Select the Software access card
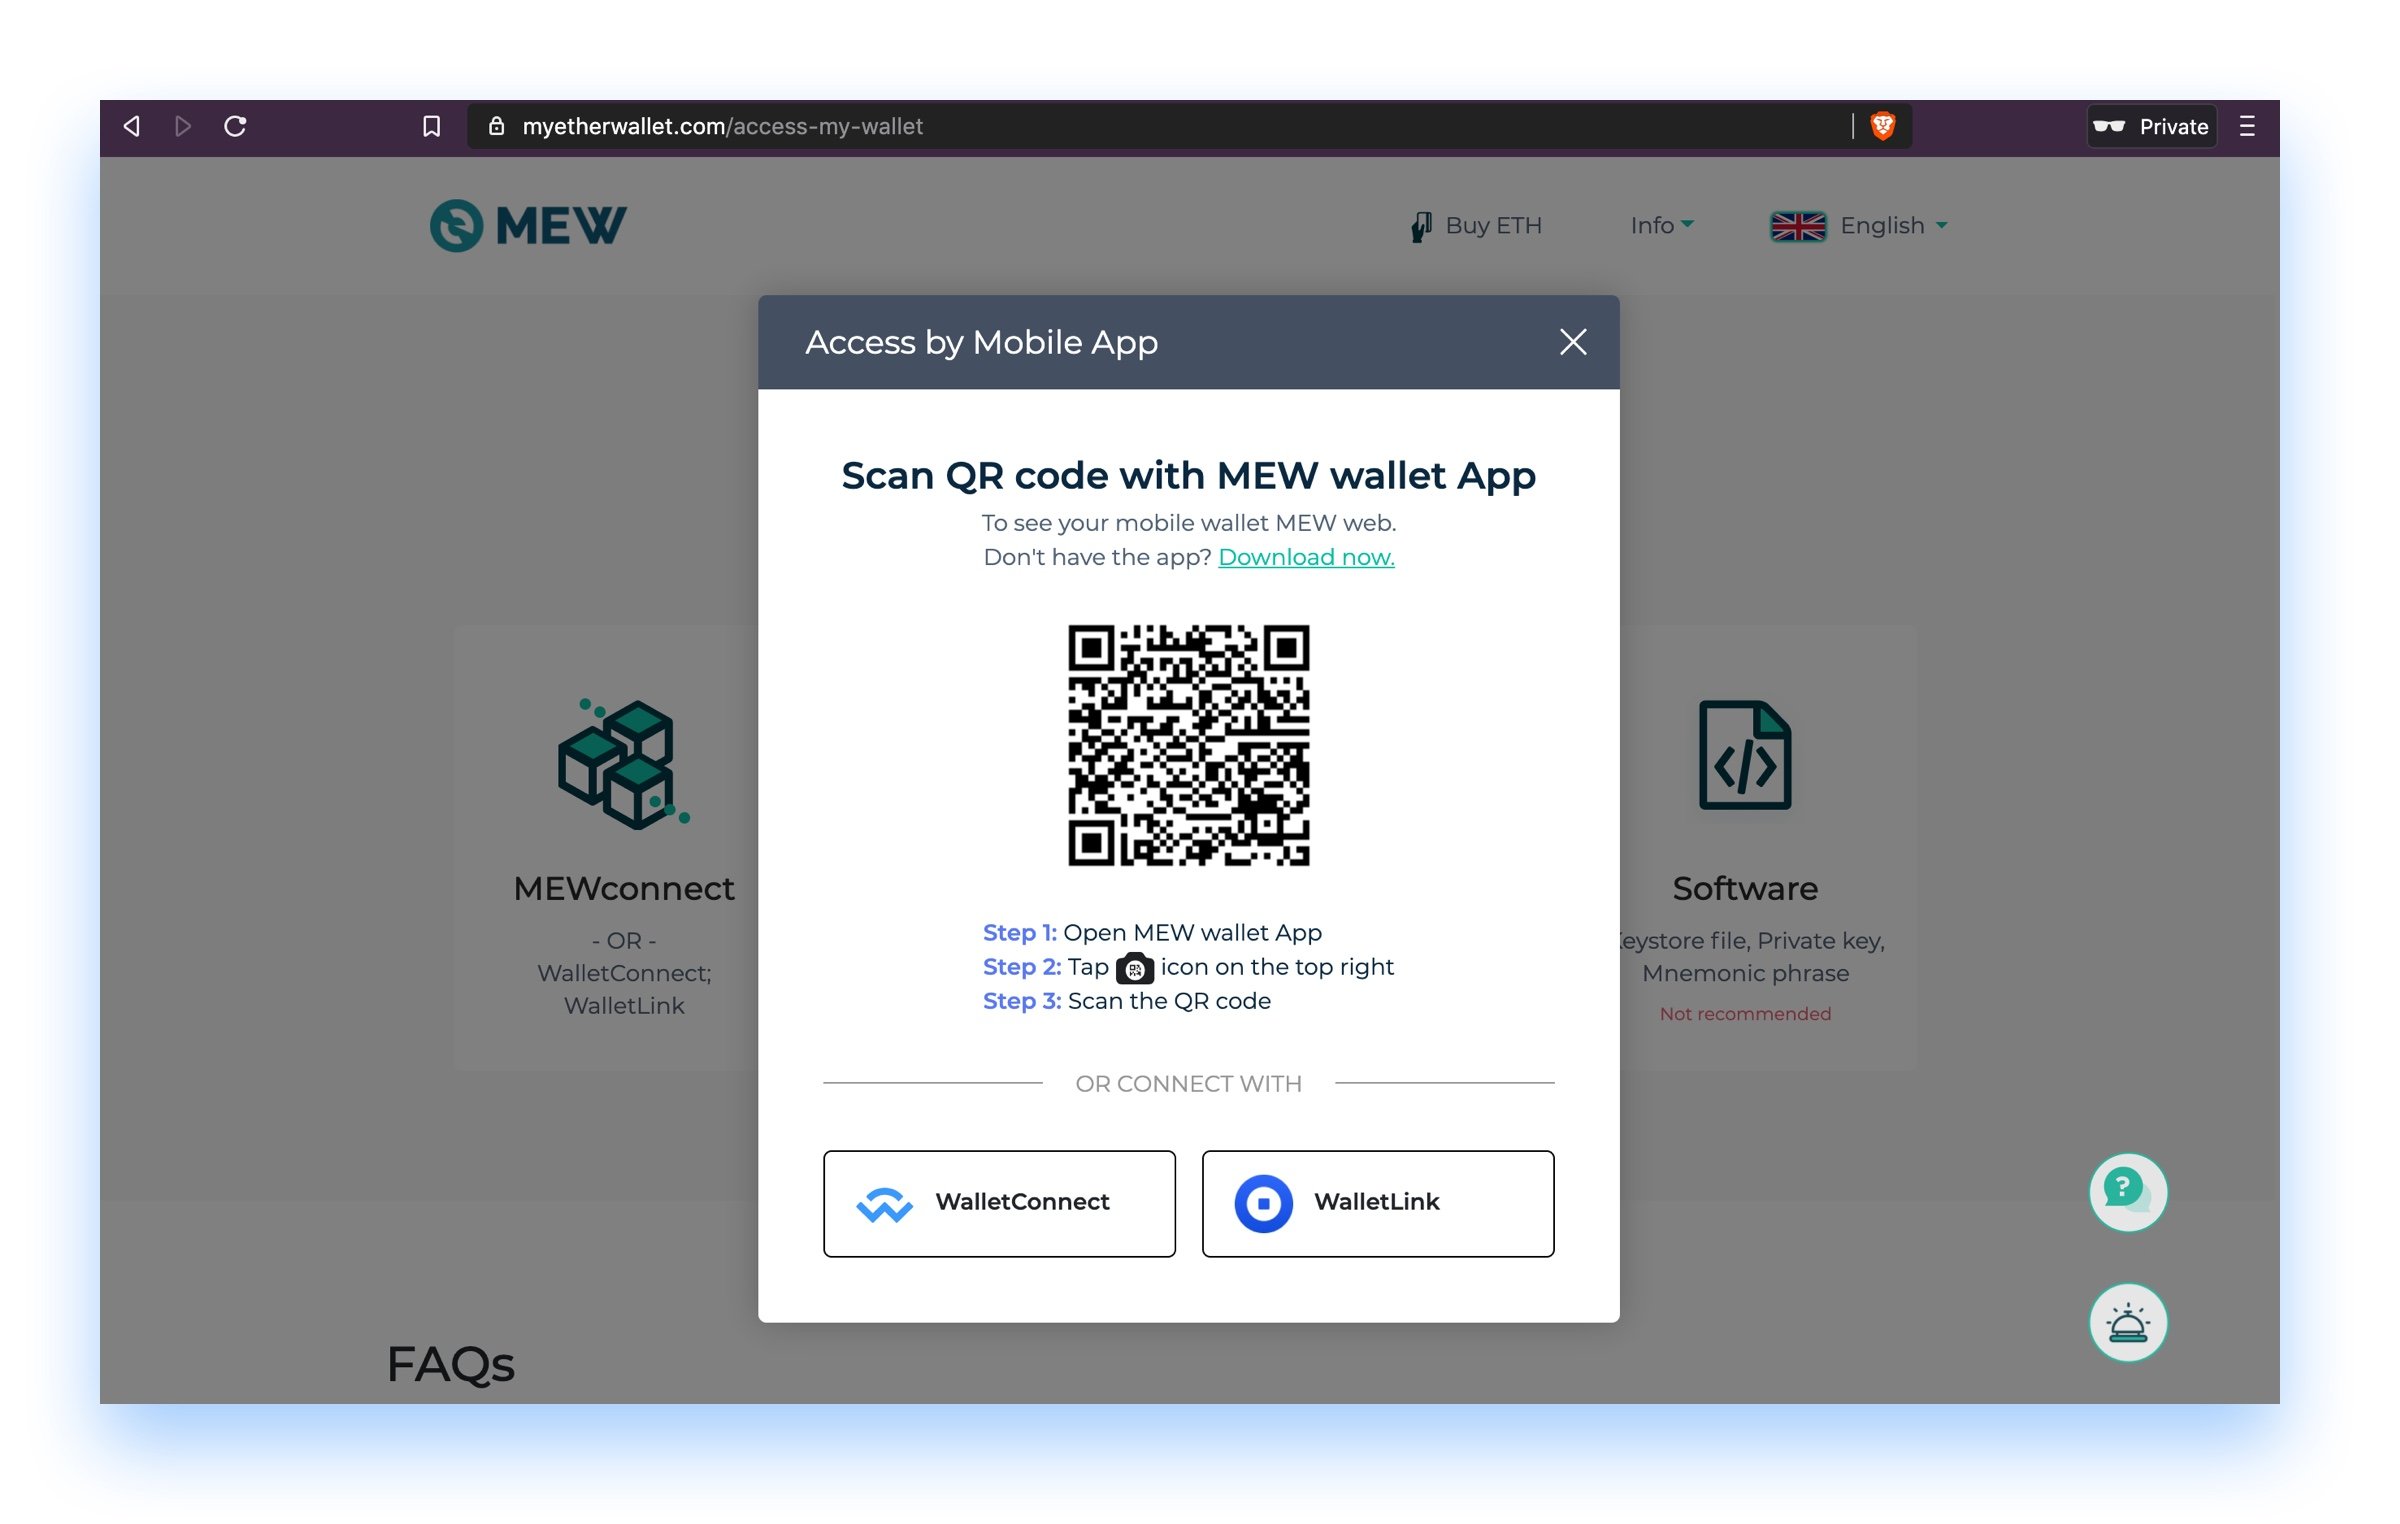2400x1524 pixels. click(x=1767, y=848)
